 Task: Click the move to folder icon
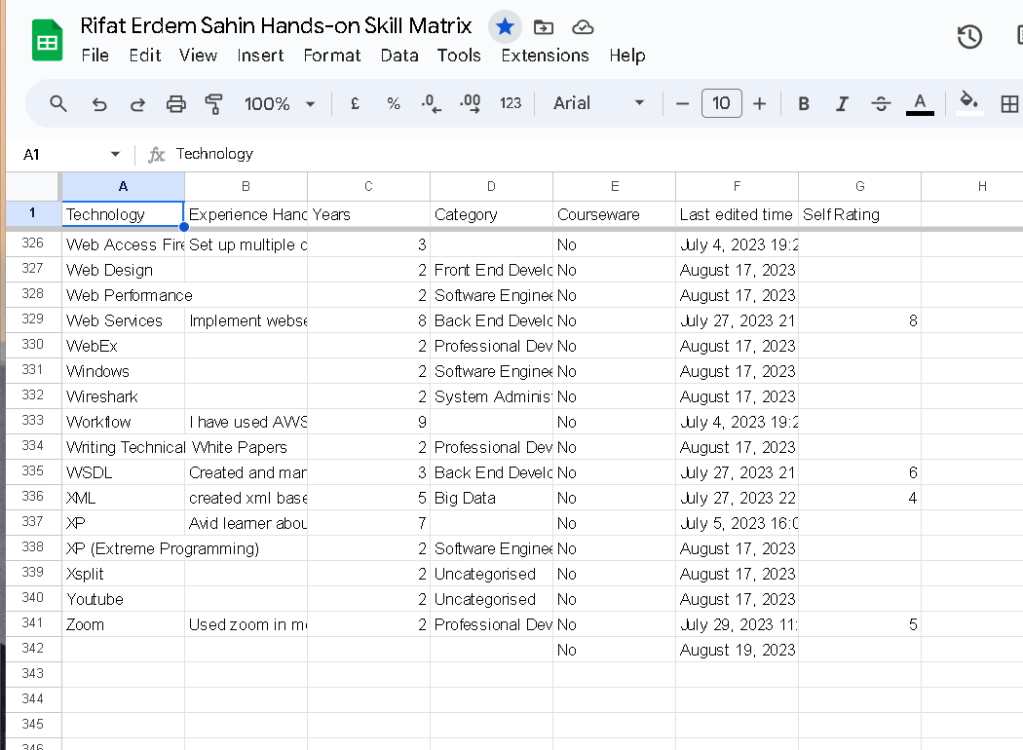(x=543, y=27)
